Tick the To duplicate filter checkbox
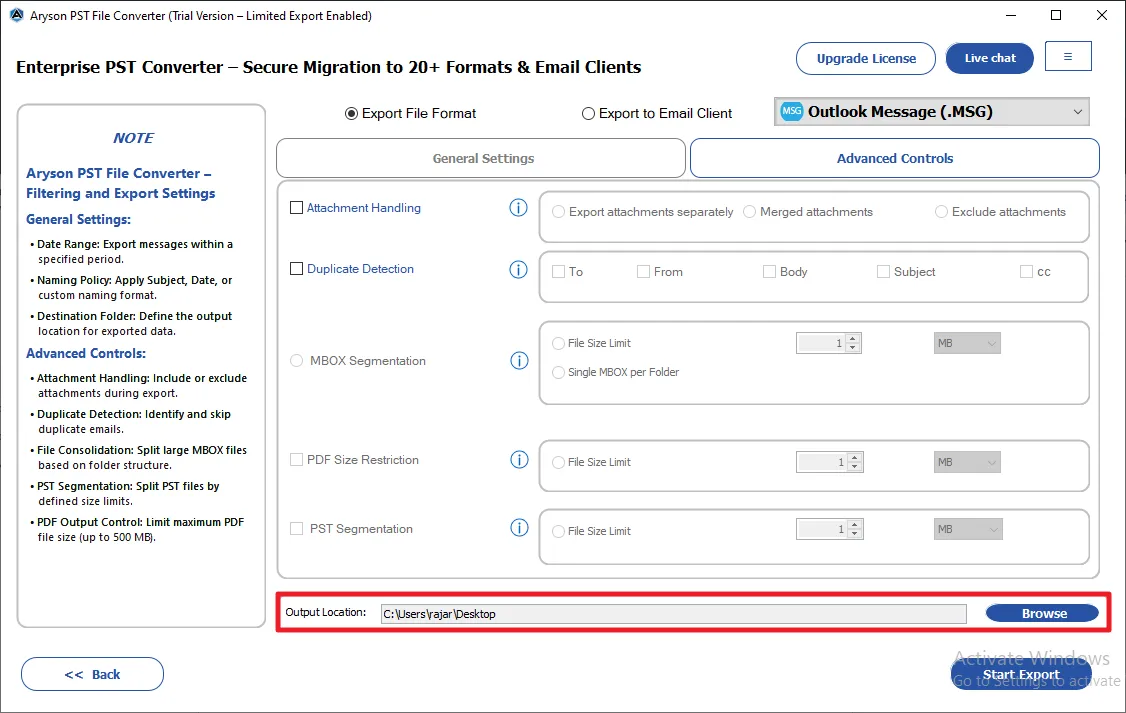The image size is (1126, 713). [x=559, y=271]
